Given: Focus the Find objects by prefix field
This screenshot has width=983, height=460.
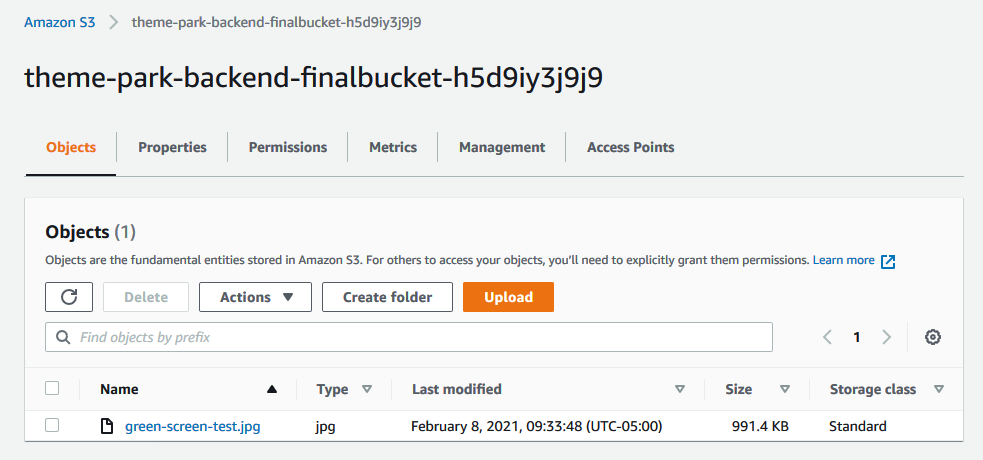Looking at the screenshot, I should 420,338.
